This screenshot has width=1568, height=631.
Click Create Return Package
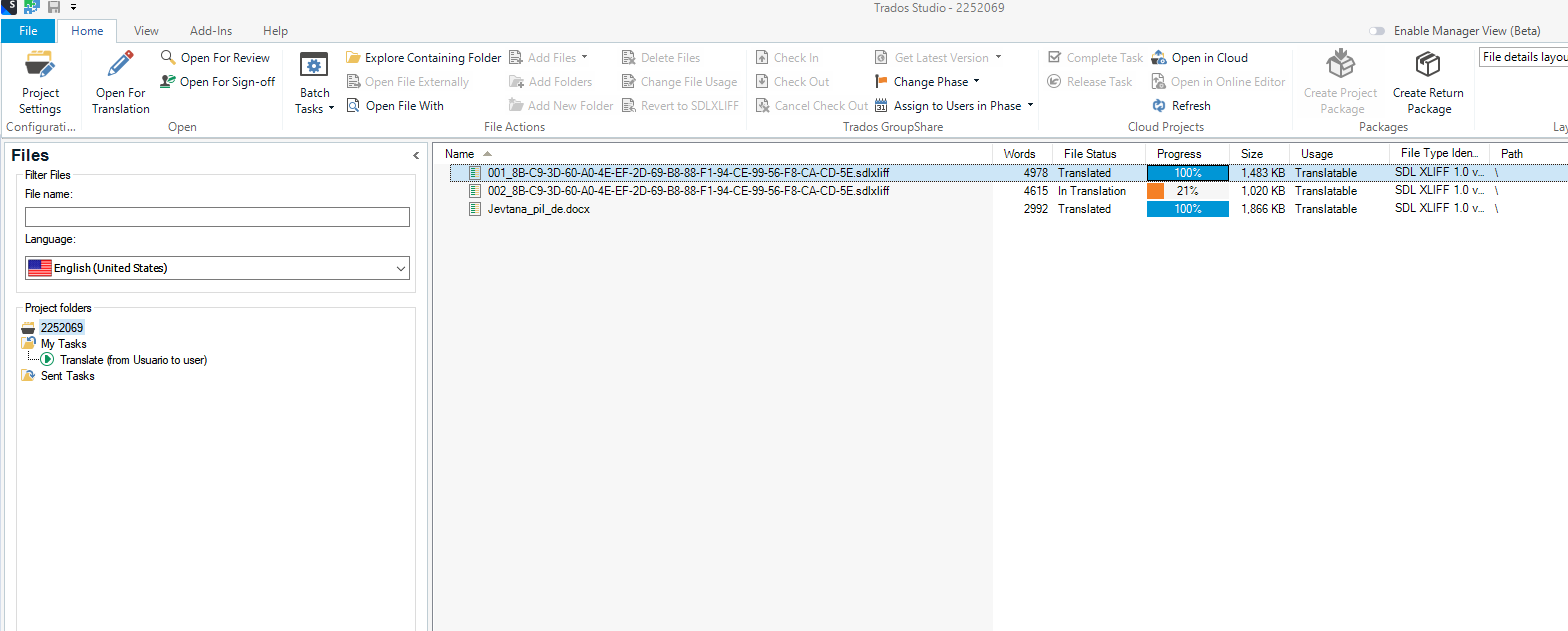coord(1428,82)
